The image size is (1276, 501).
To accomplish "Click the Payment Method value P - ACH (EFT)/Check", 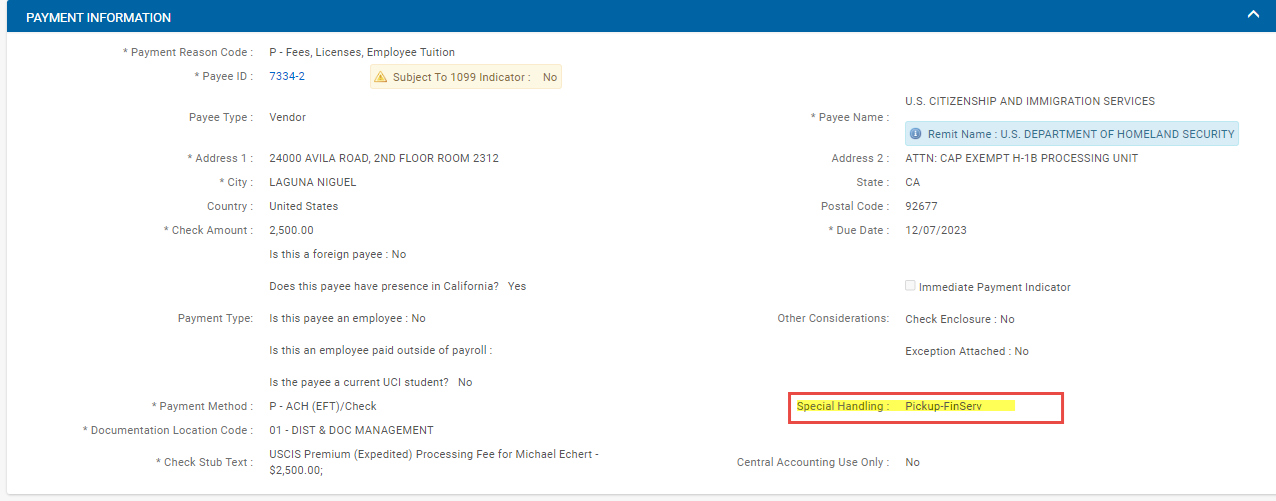I will [323, 406].
